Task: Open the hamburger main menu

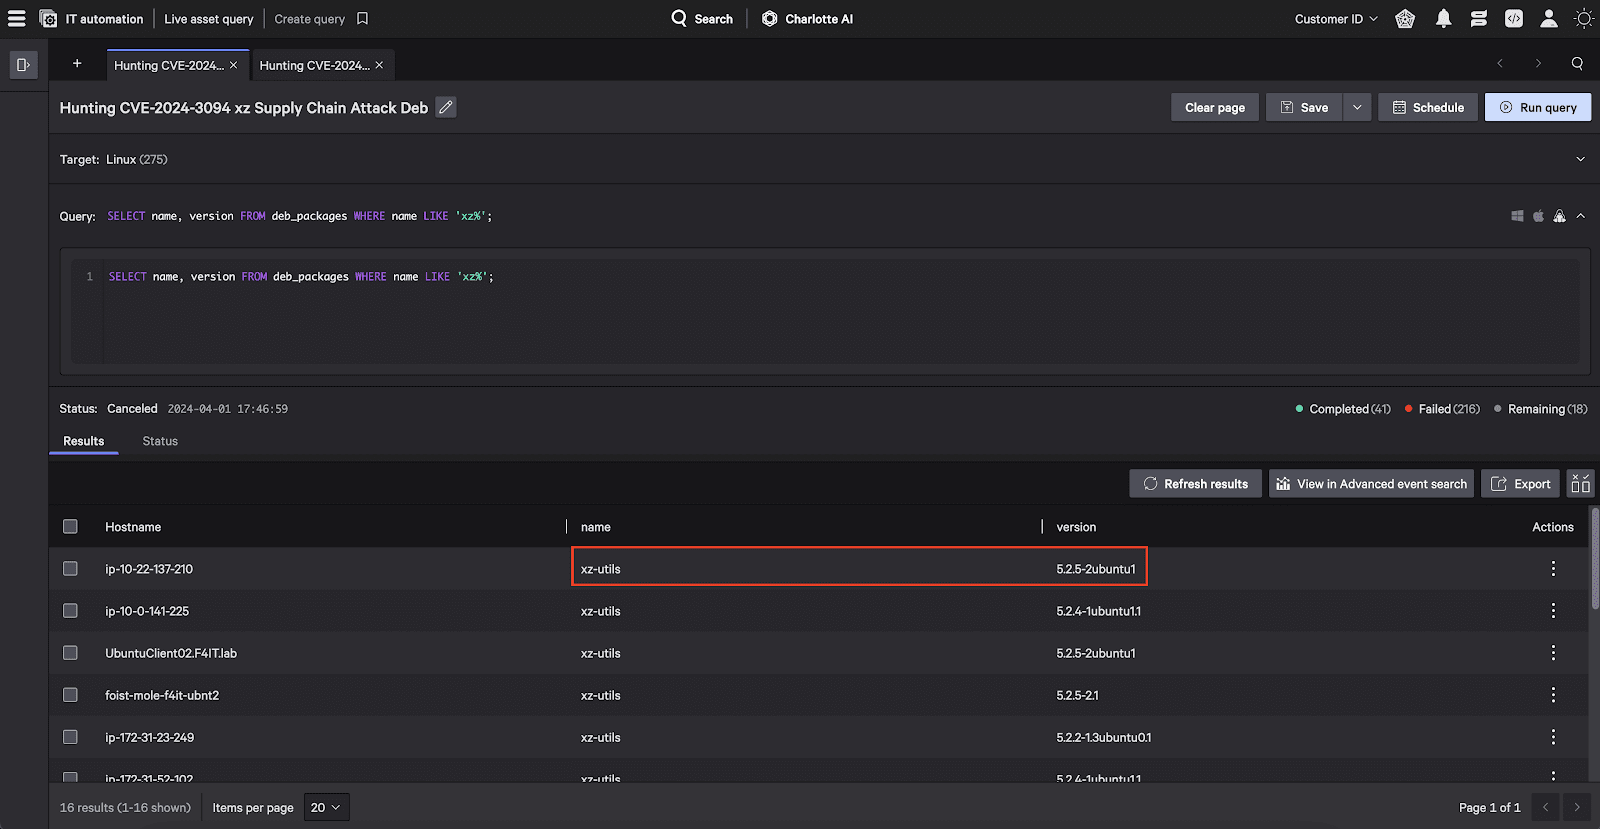Action: coord(17,18)
